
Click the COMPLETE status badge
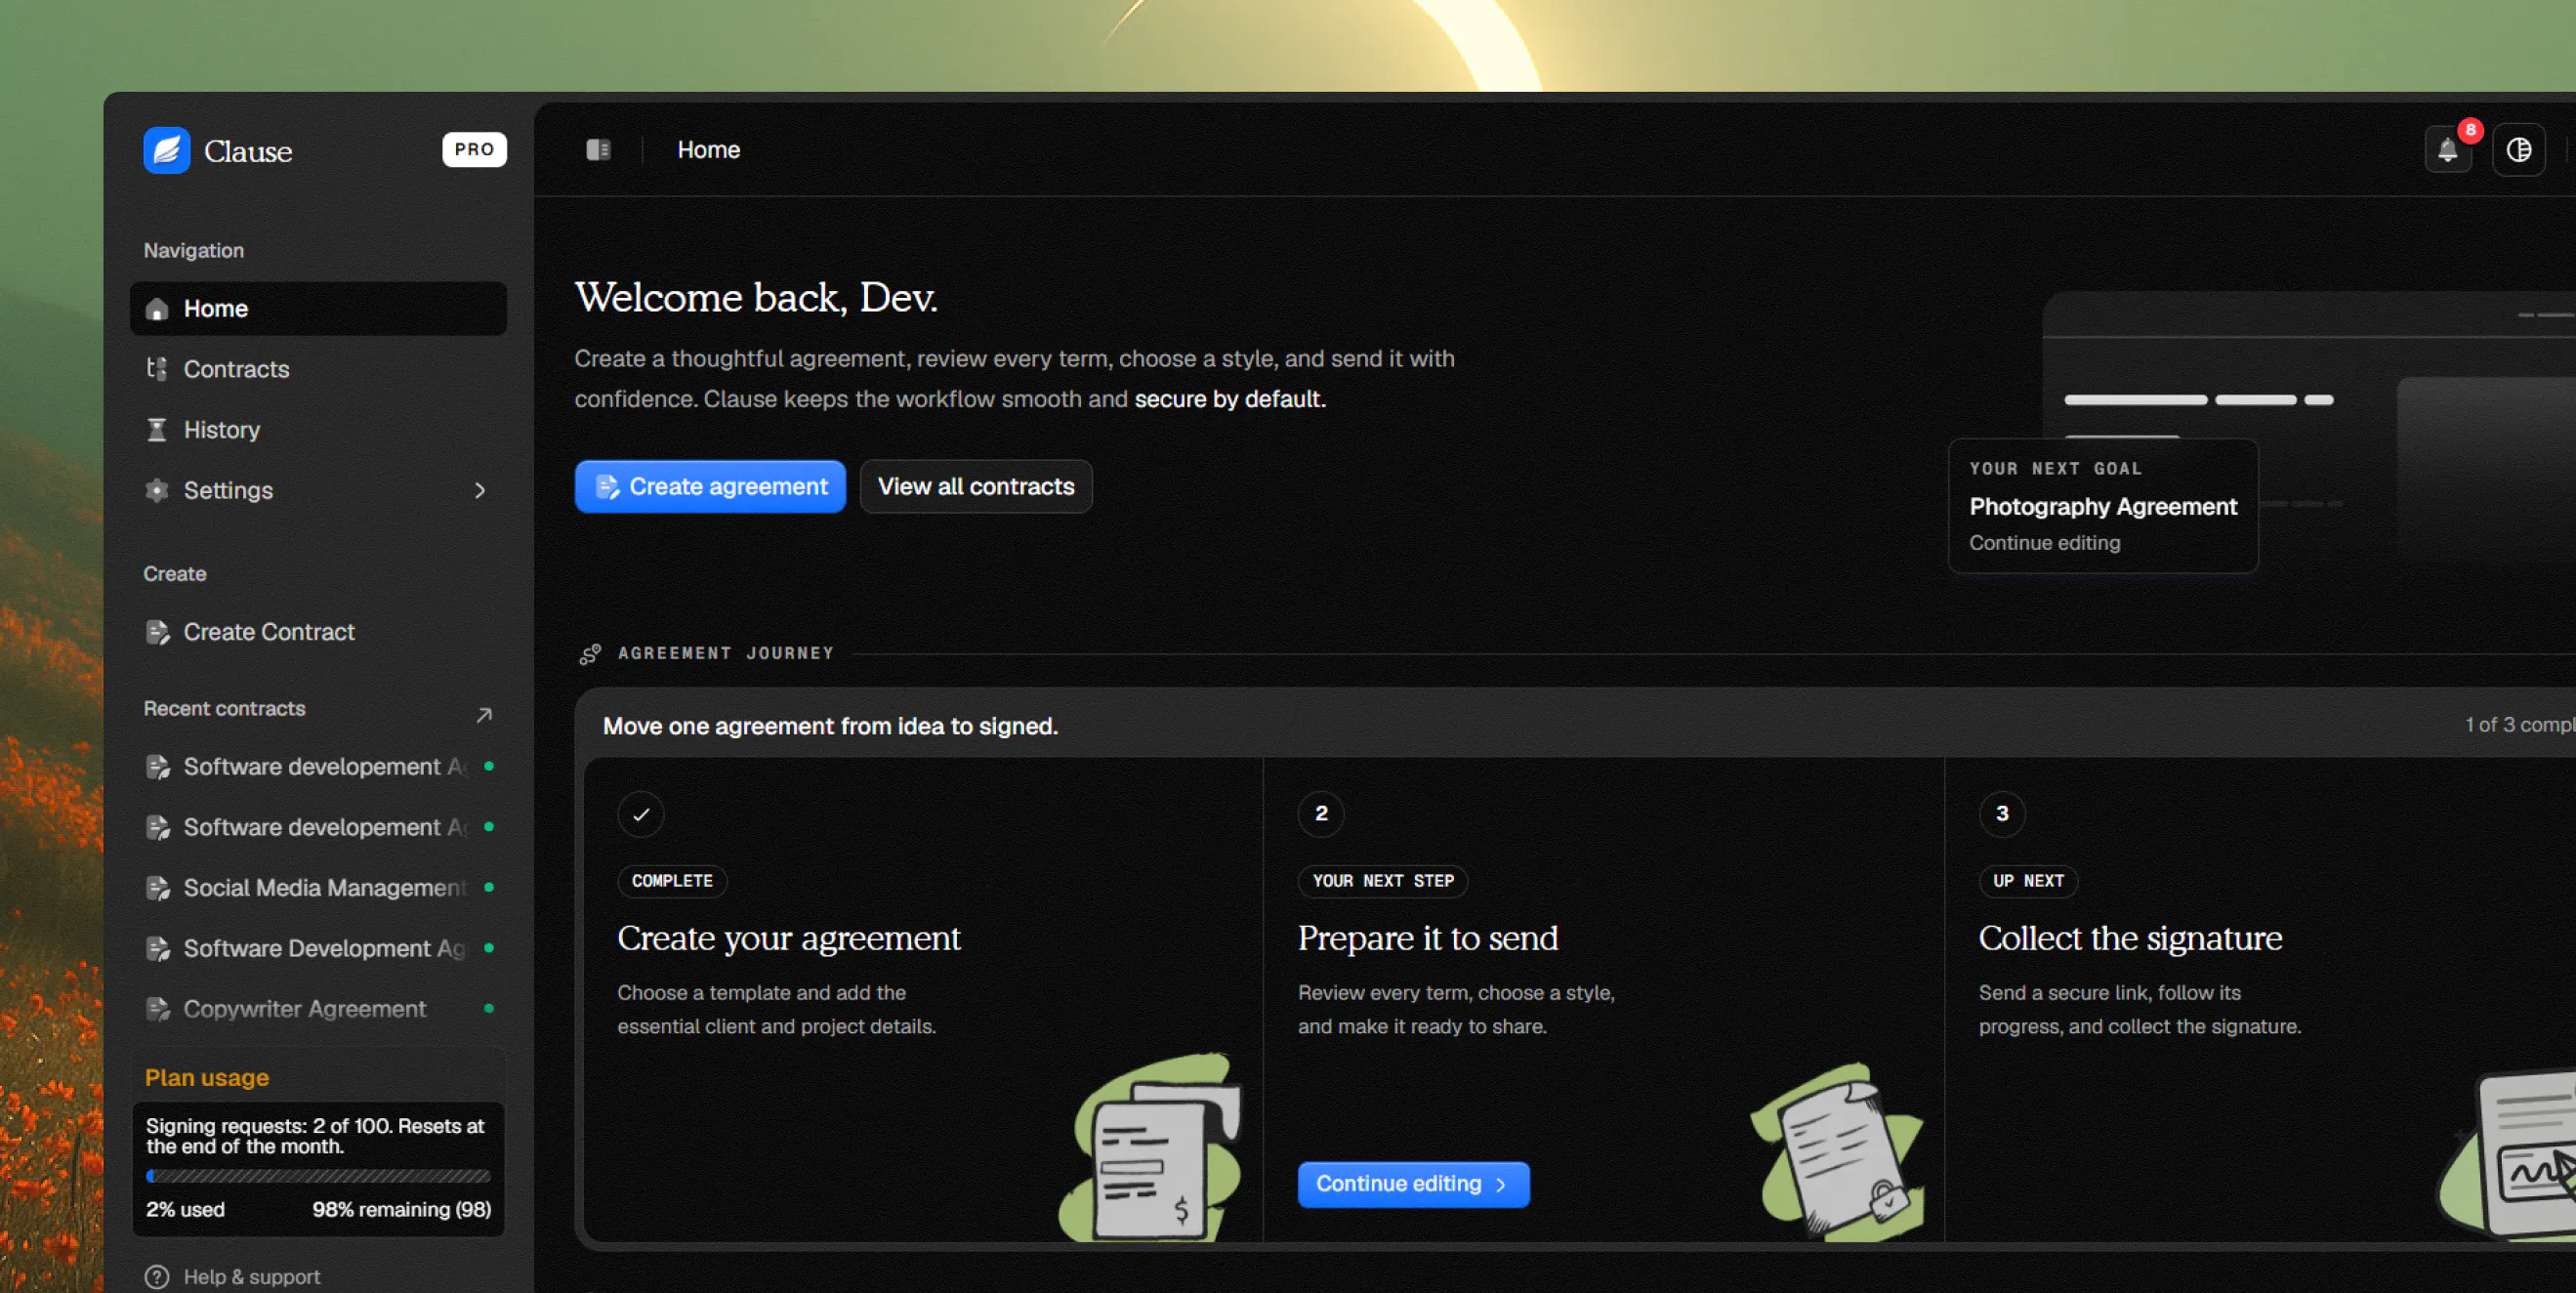(672, 881)
